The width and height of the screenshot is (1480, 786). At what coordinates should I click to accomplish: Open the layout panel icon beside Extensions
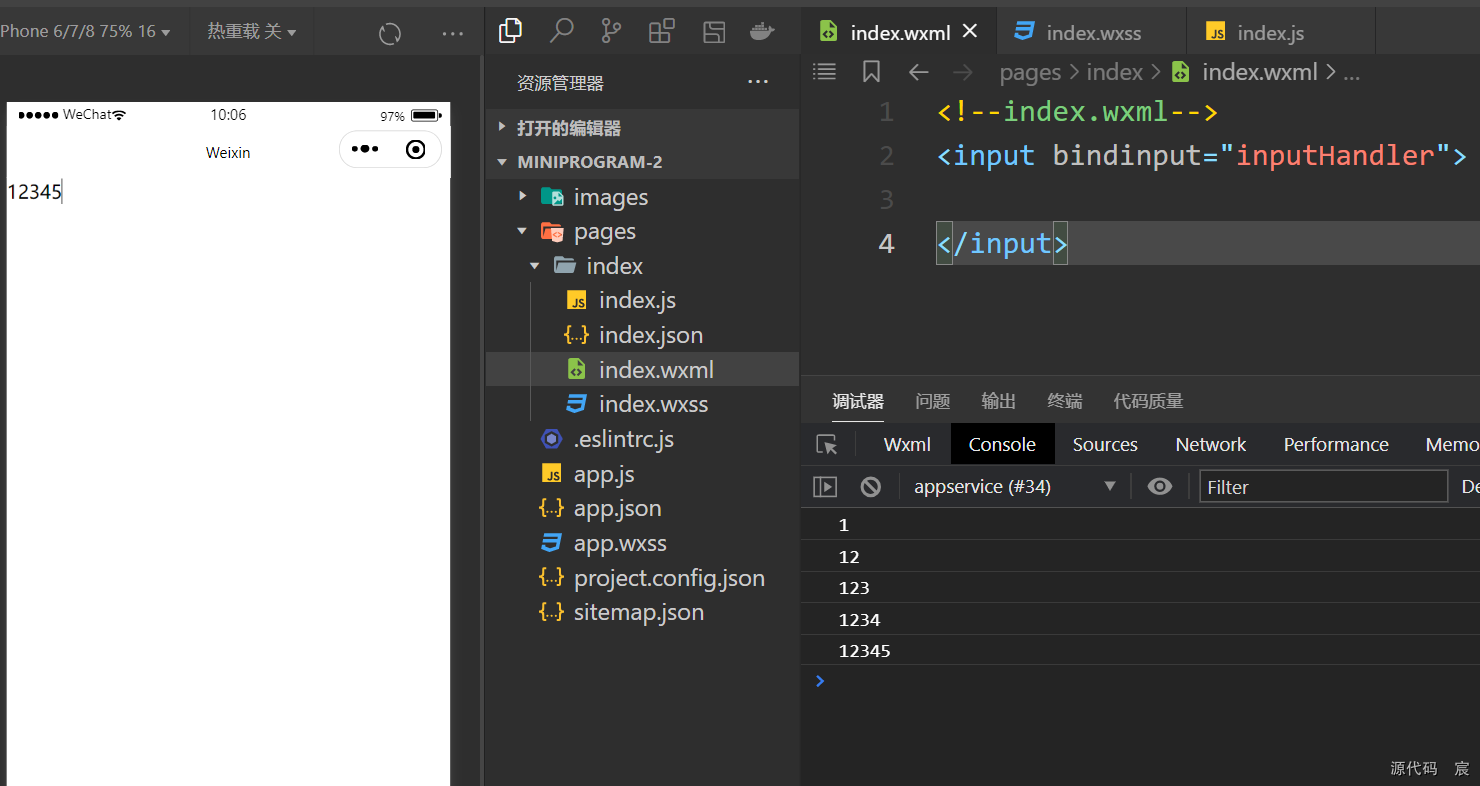pyautogui.click(x=714, y=31)
